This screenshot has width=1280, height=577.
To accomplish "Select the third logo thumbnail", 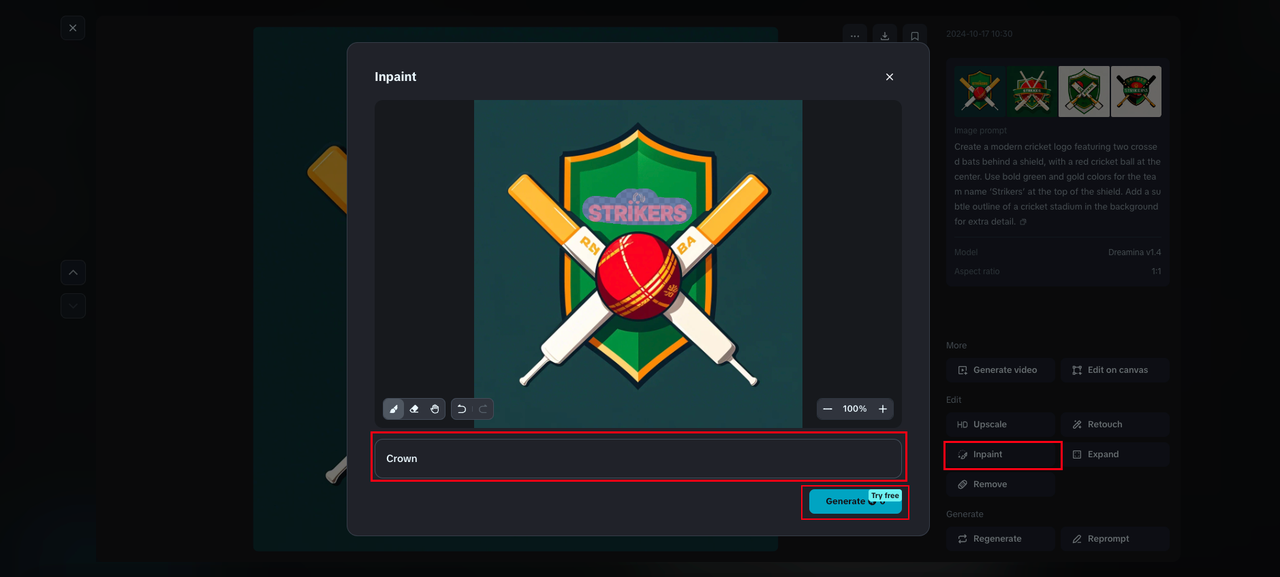I will tap(1084, 92).
